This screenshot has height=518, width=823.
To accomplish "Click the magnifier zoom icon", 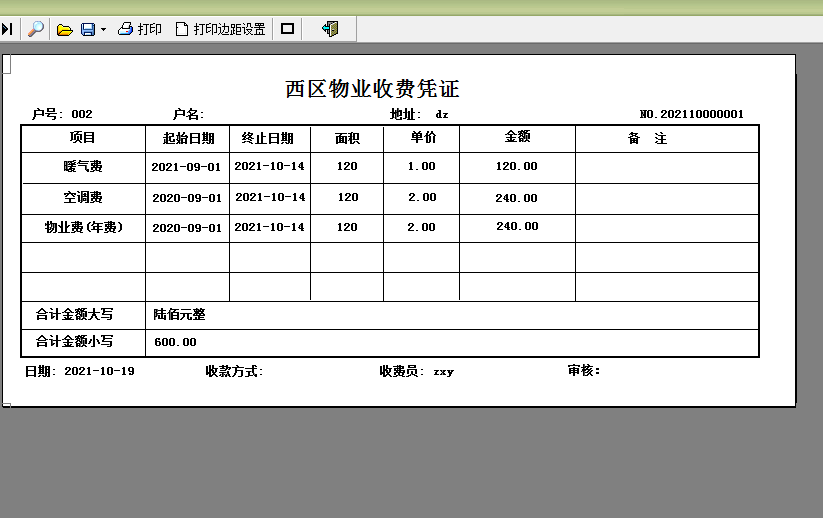I will pos(35,29).
